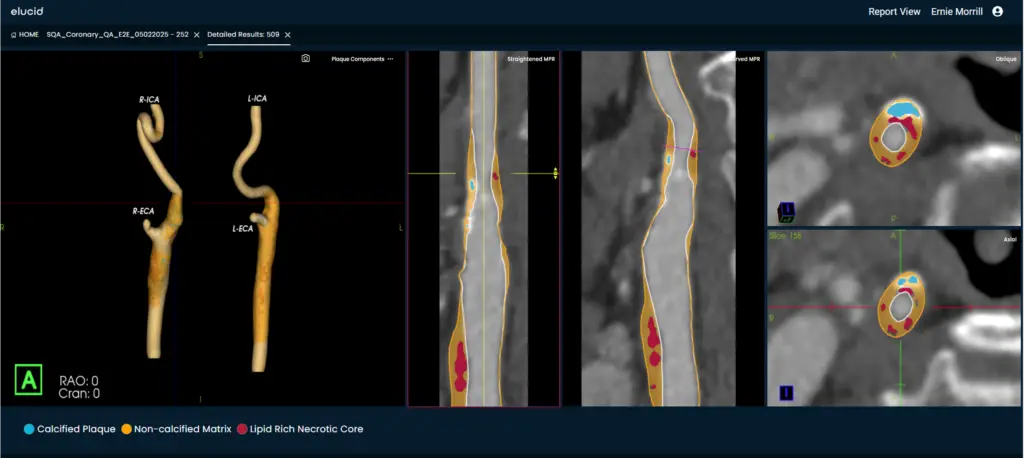The image size is (1024, 458).
Task: Close the Detailed Results: 509 tab
Action: pos(287,35)
